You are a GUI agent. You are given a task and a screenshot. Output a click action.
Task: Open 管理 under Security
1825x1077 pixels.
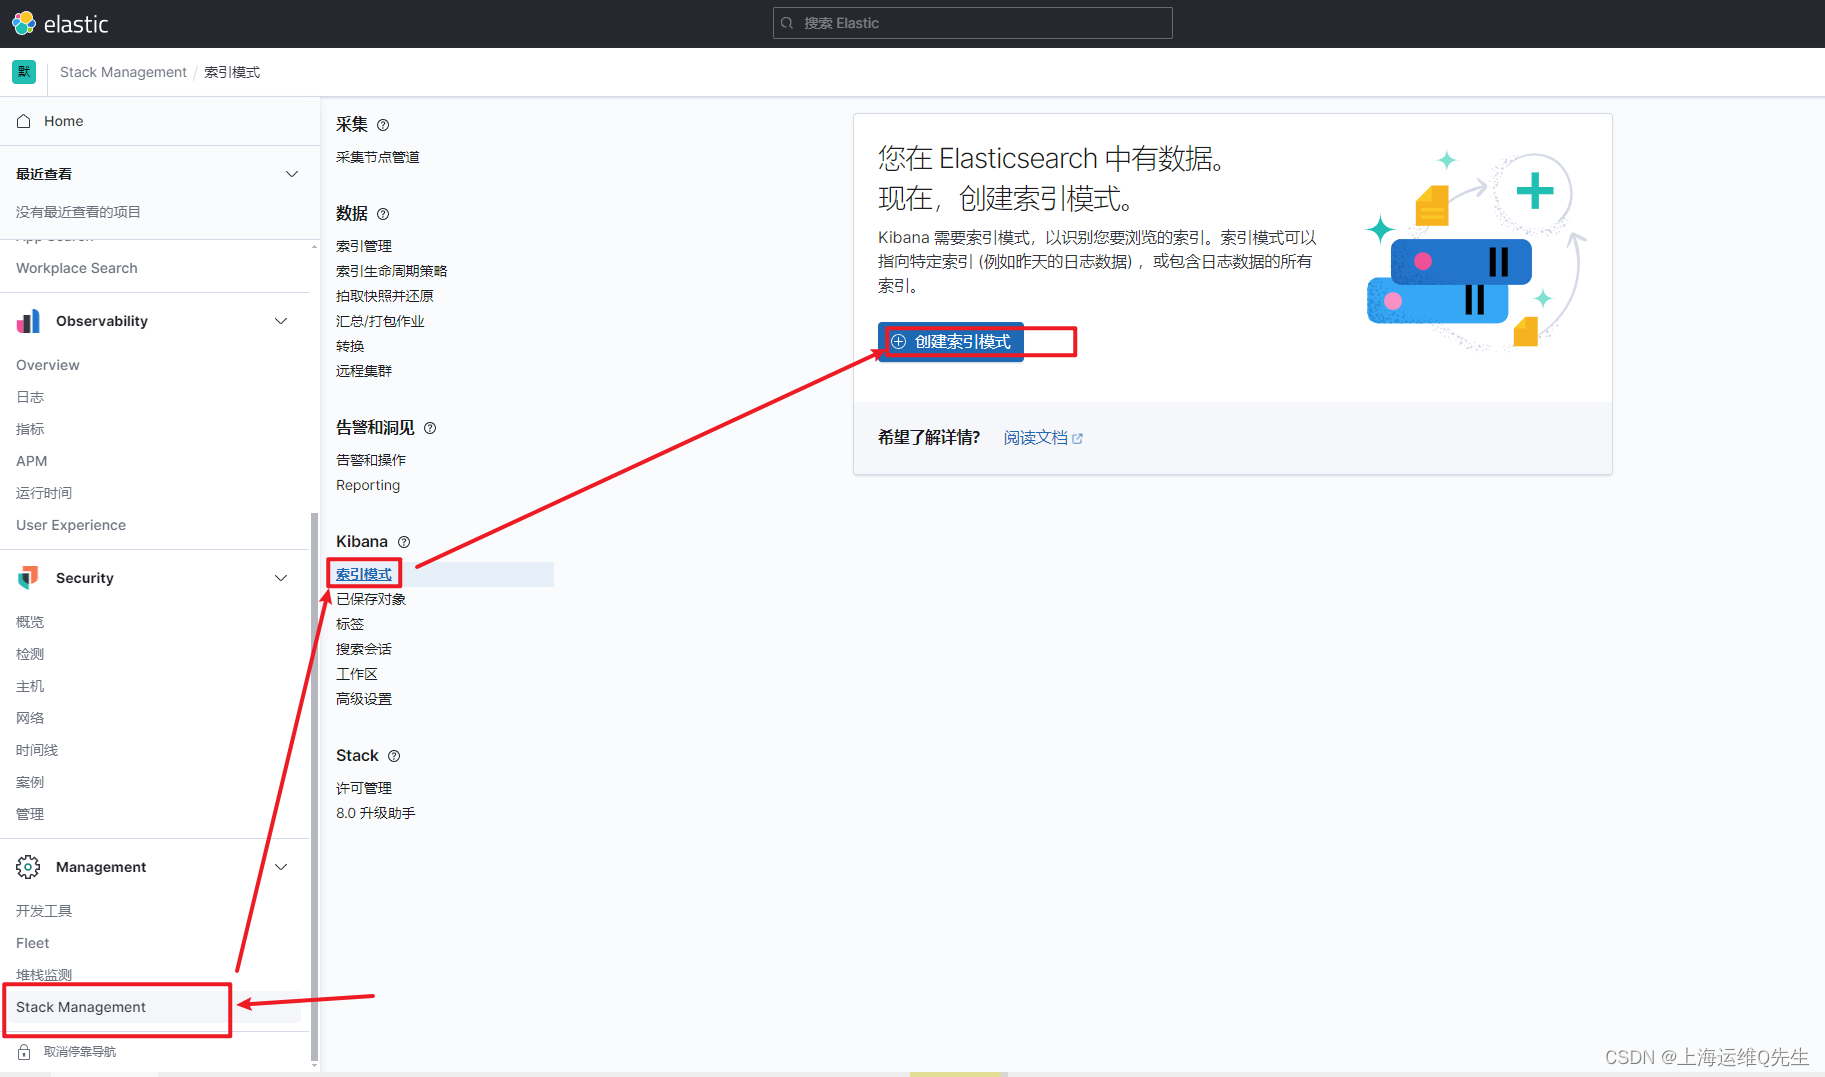coord(30,814)
